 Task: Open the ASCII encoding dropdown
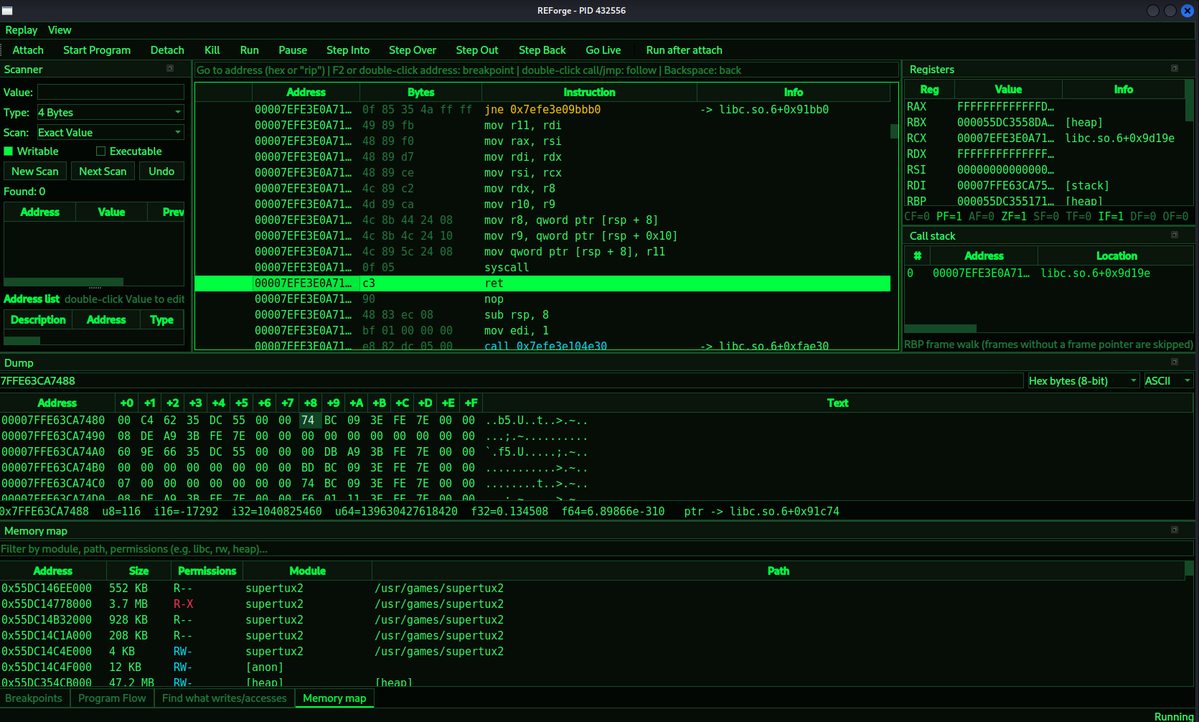1168,381
